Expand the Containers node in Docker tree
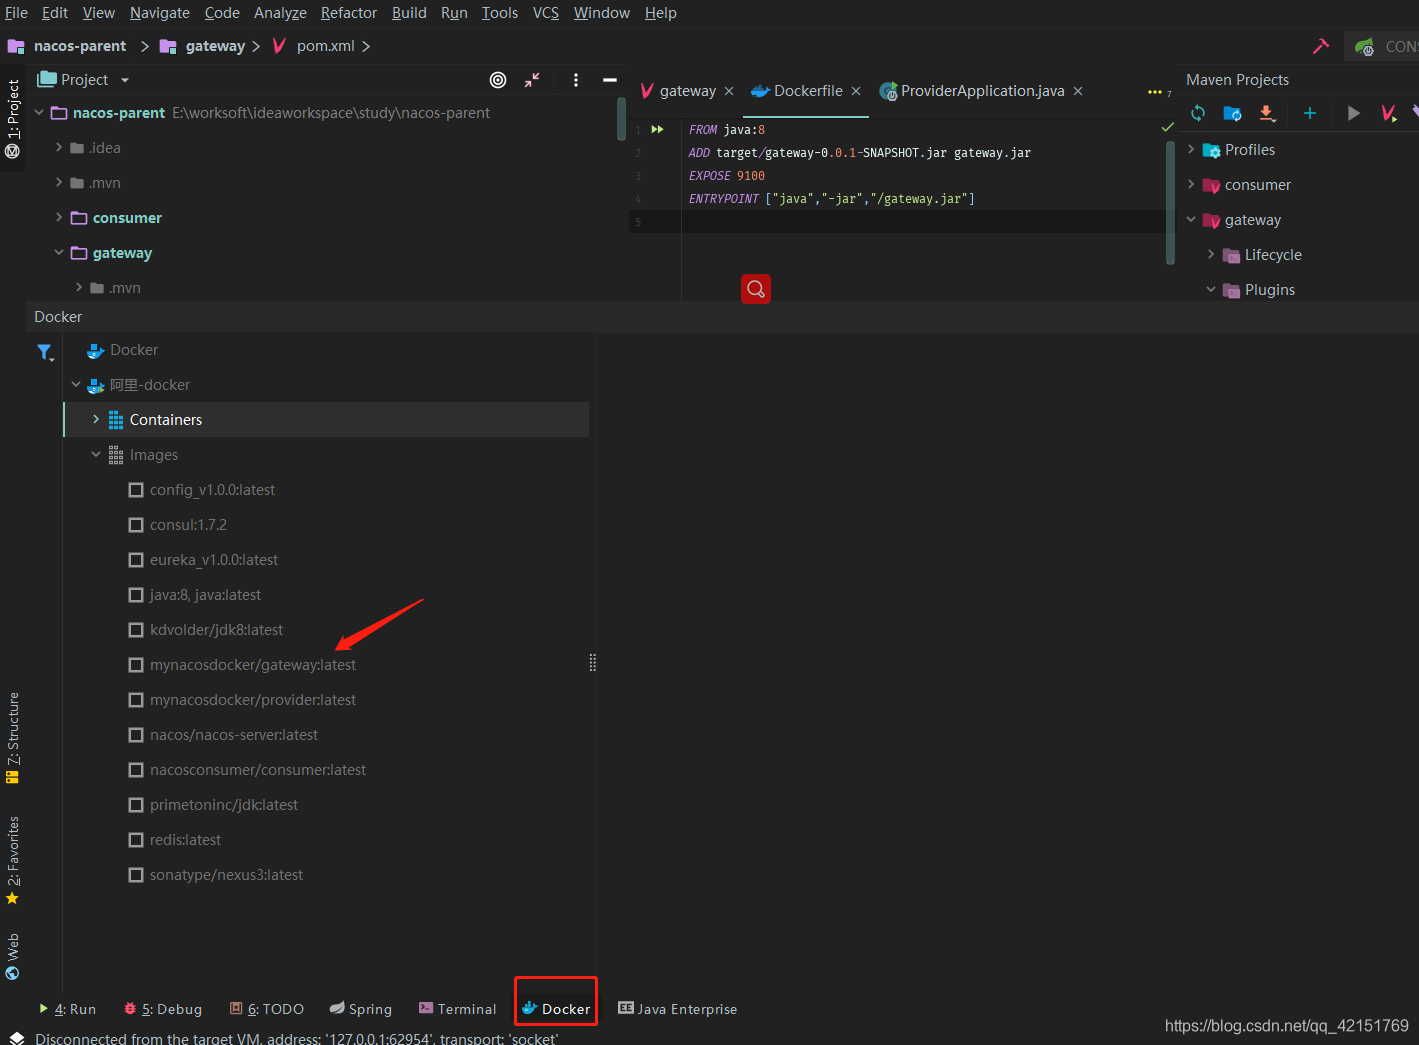 coord(96,419)
